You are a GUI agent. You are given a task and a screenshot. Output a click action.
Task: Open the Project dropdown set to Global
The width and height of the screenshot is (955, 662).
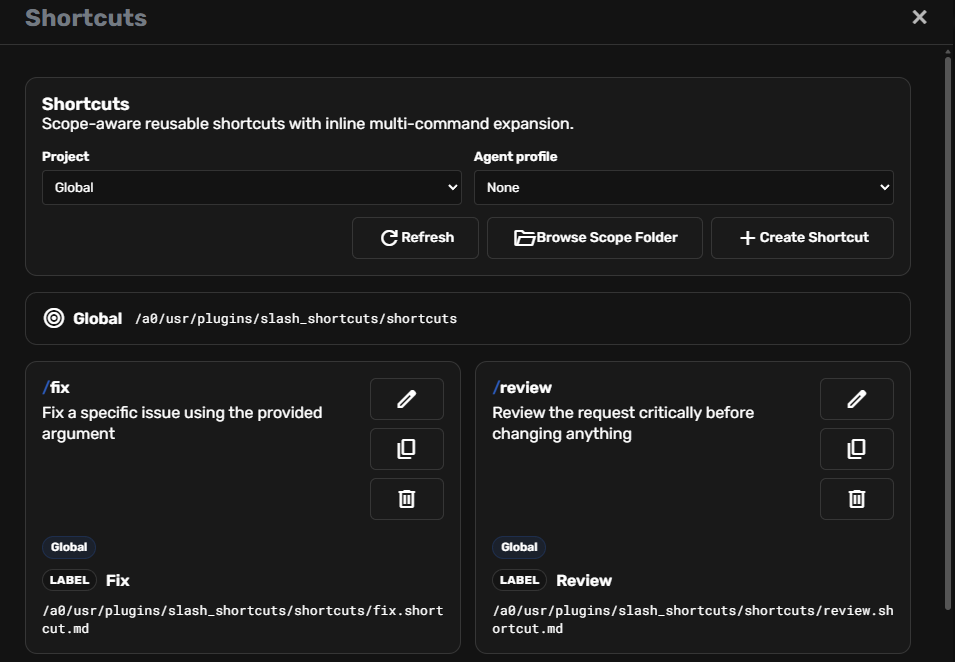(x=252, y=188)
